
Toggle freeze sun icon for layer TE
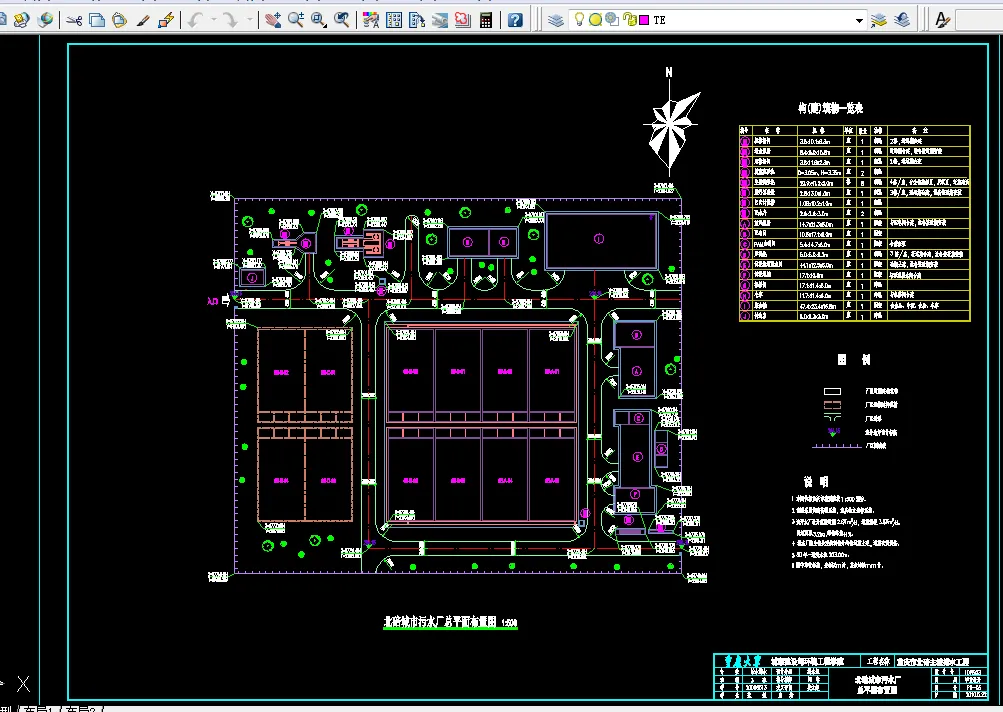596,20
